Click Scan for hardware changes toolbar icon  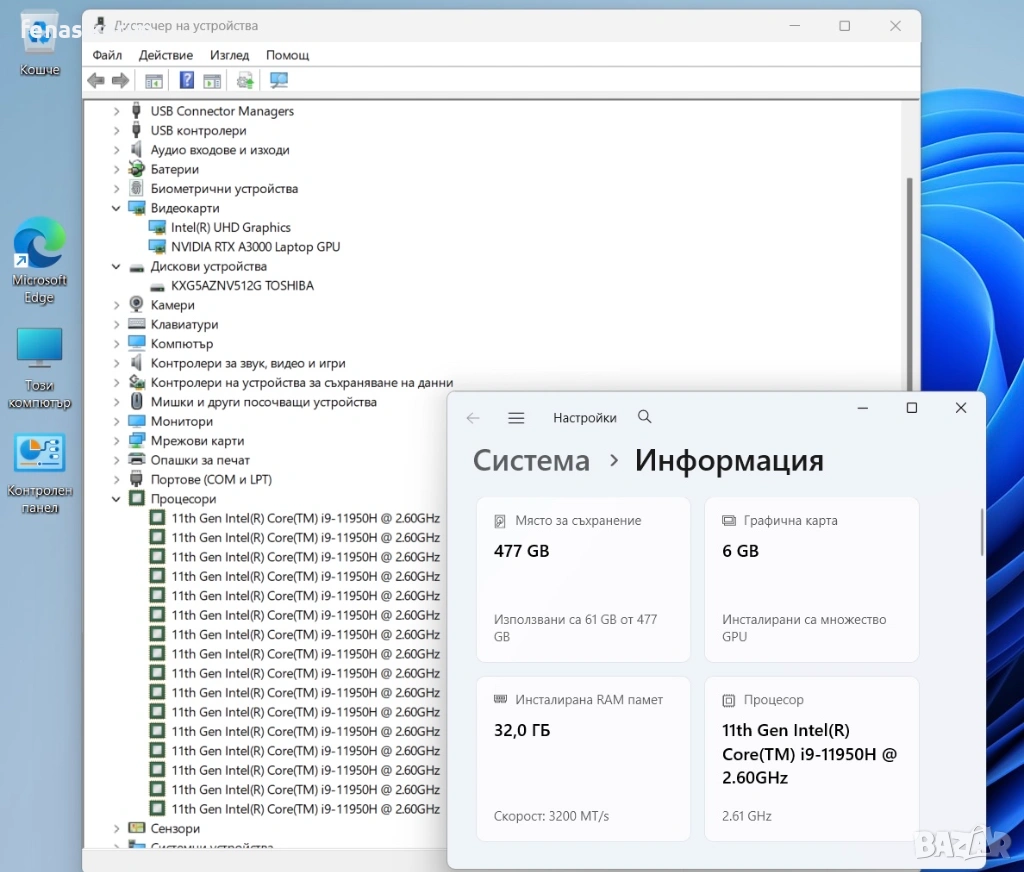click(279, 81)
